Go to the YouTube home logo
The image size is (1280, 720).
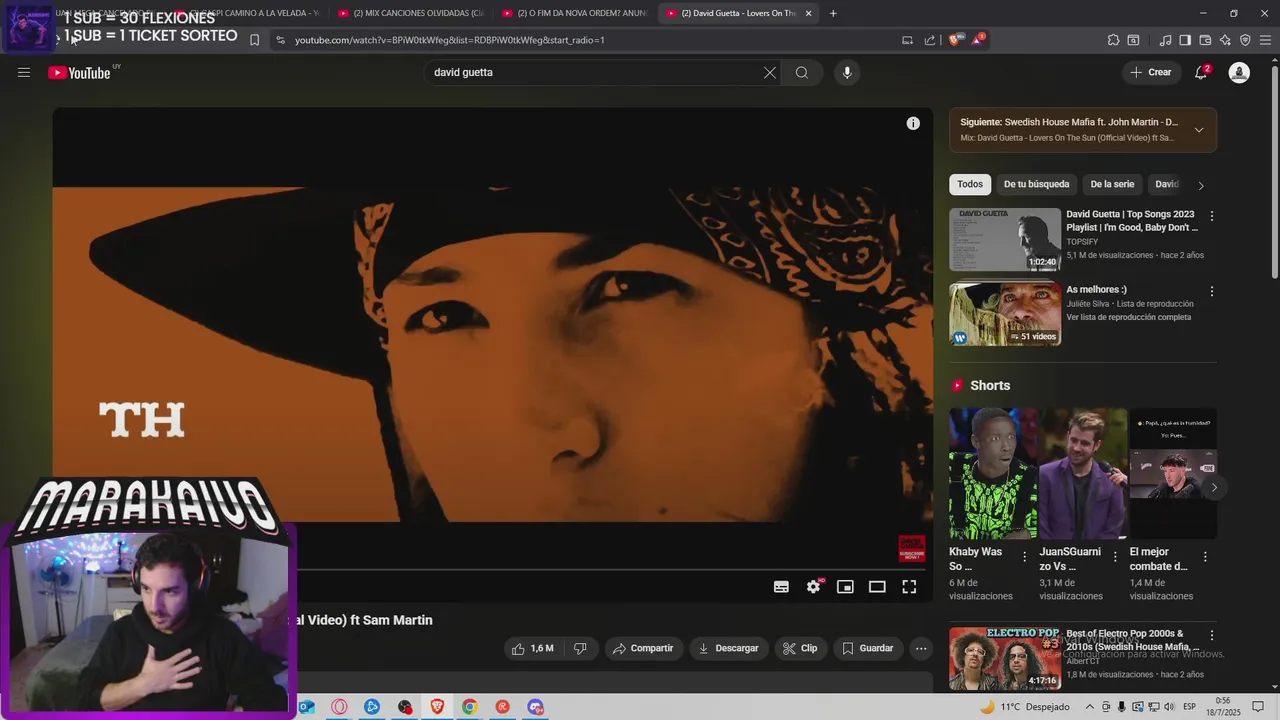pos(79,72)
